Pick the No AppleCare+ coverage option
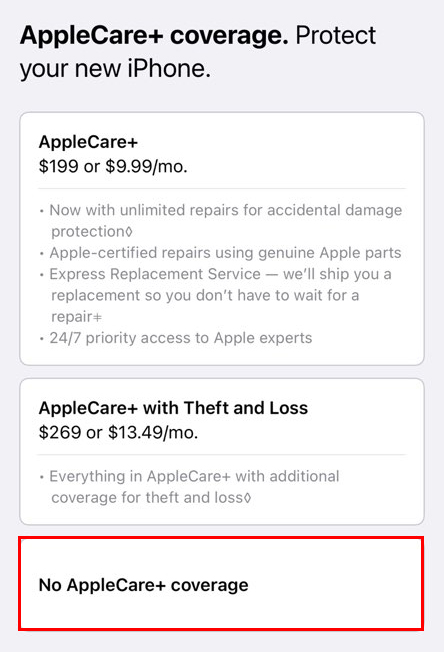The width and height of the screenshot is (444, 652). pos(221,583)
